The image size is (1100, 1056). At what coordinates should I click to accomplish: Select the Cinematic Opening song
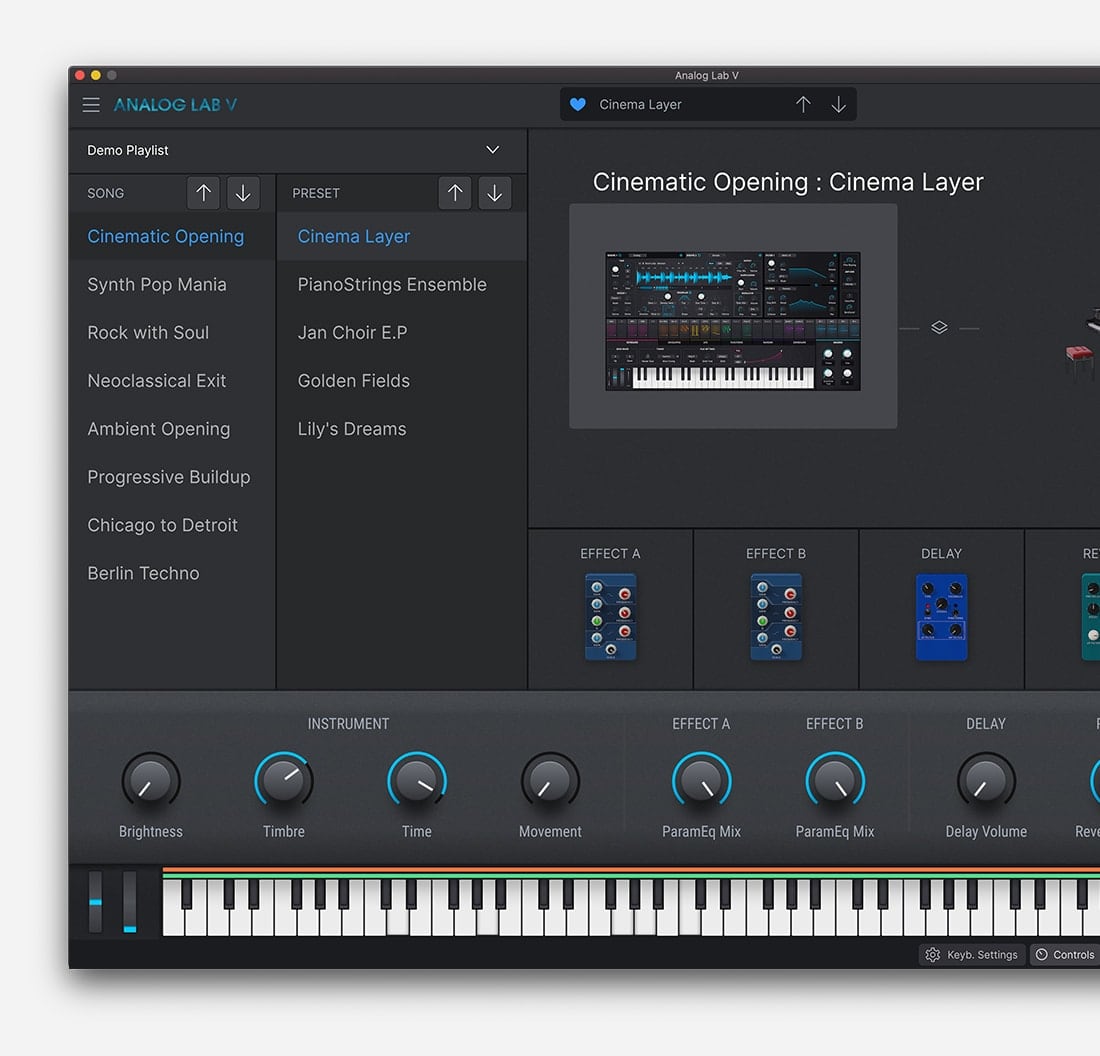172,236
